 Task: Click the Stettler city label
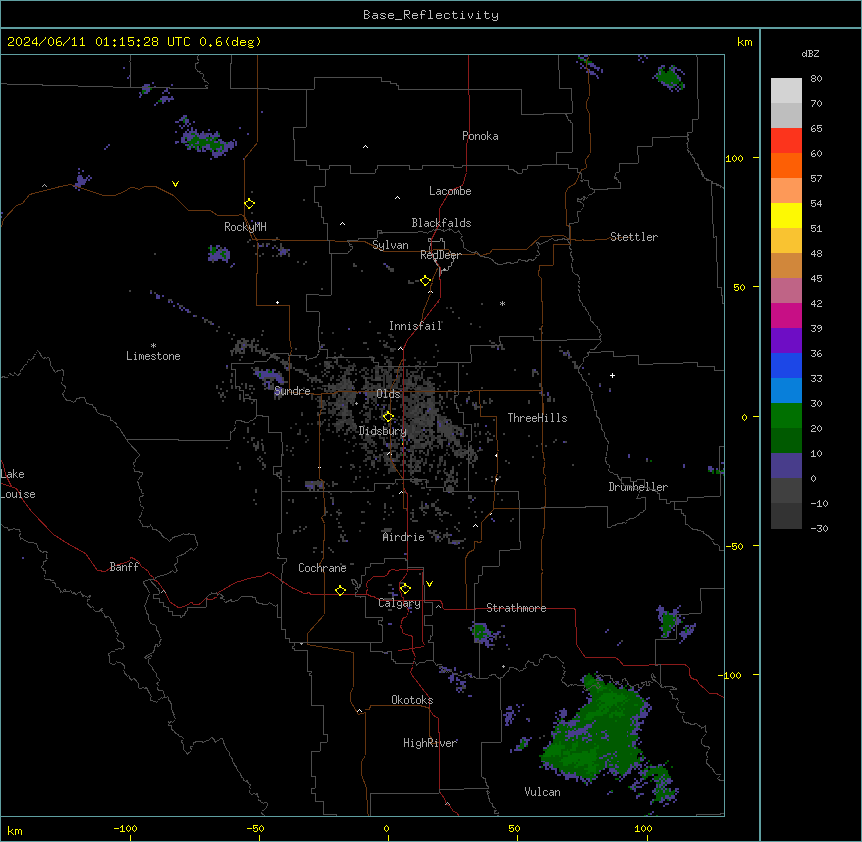634,237
